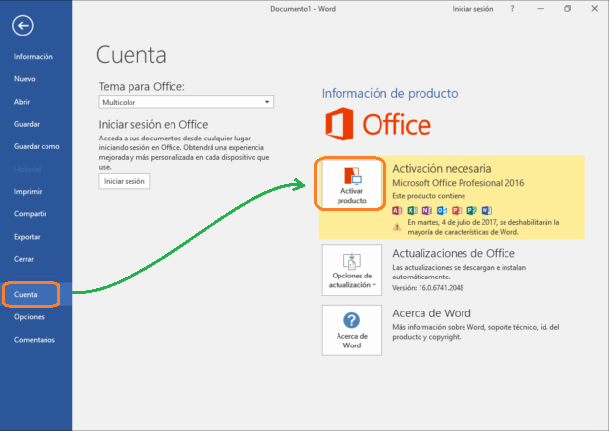Screen dimensions: 609x431
Task: Click the Outlook app icon in product list
Action: click(442, 210)
